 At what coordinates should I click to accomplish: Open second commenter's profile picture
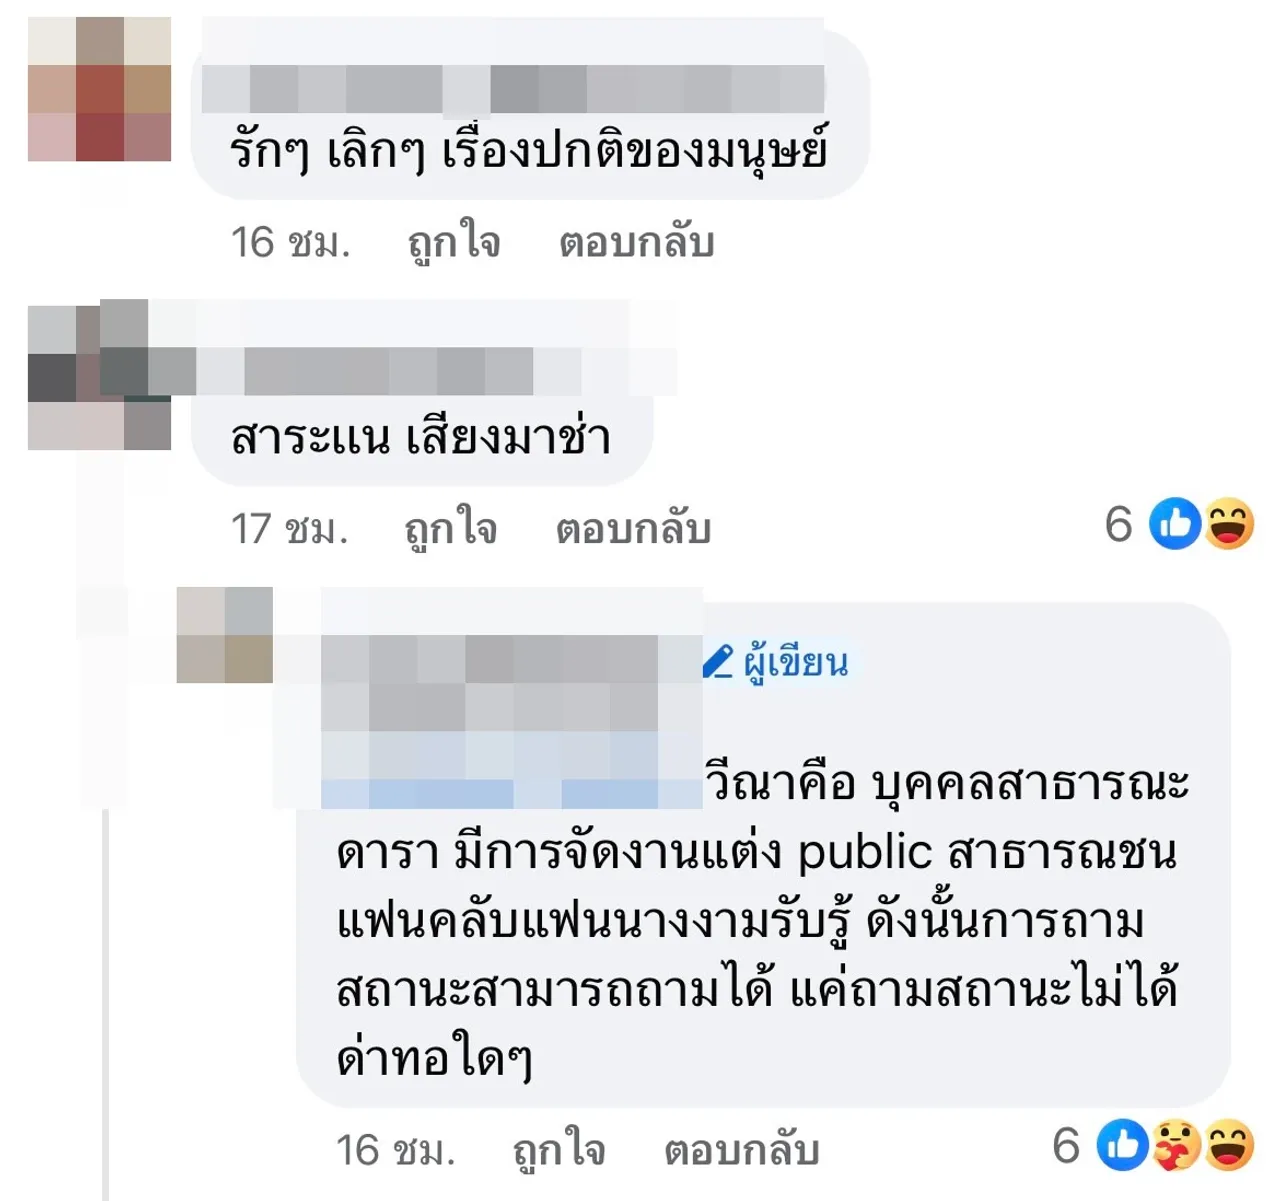point(99,376)
